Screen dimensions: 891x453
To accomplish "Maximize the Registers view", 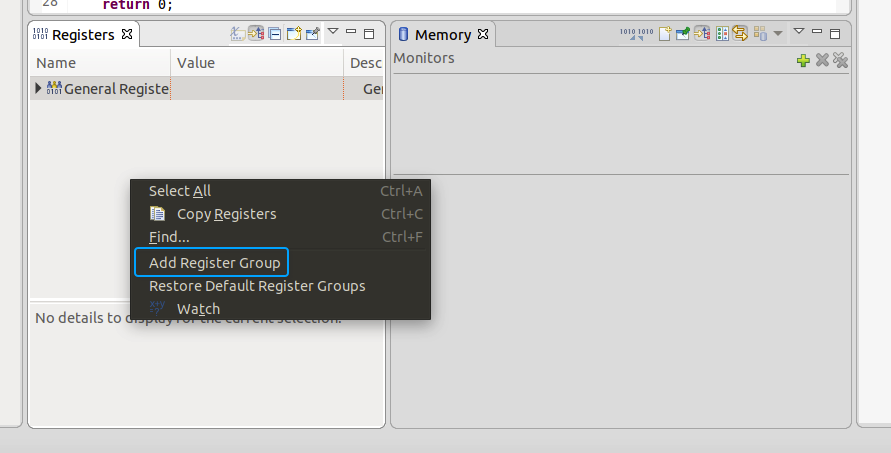I will [x=369, y=34].
